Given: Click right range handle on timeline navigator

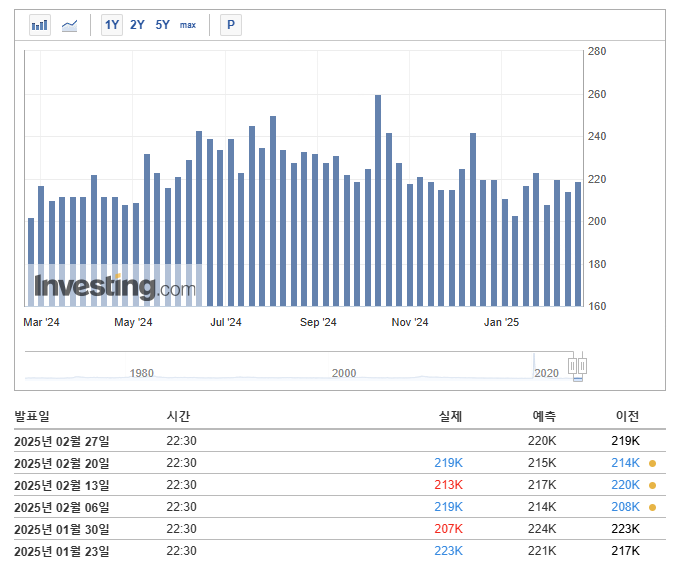Looking at the screenshot, I should [582, 366].
